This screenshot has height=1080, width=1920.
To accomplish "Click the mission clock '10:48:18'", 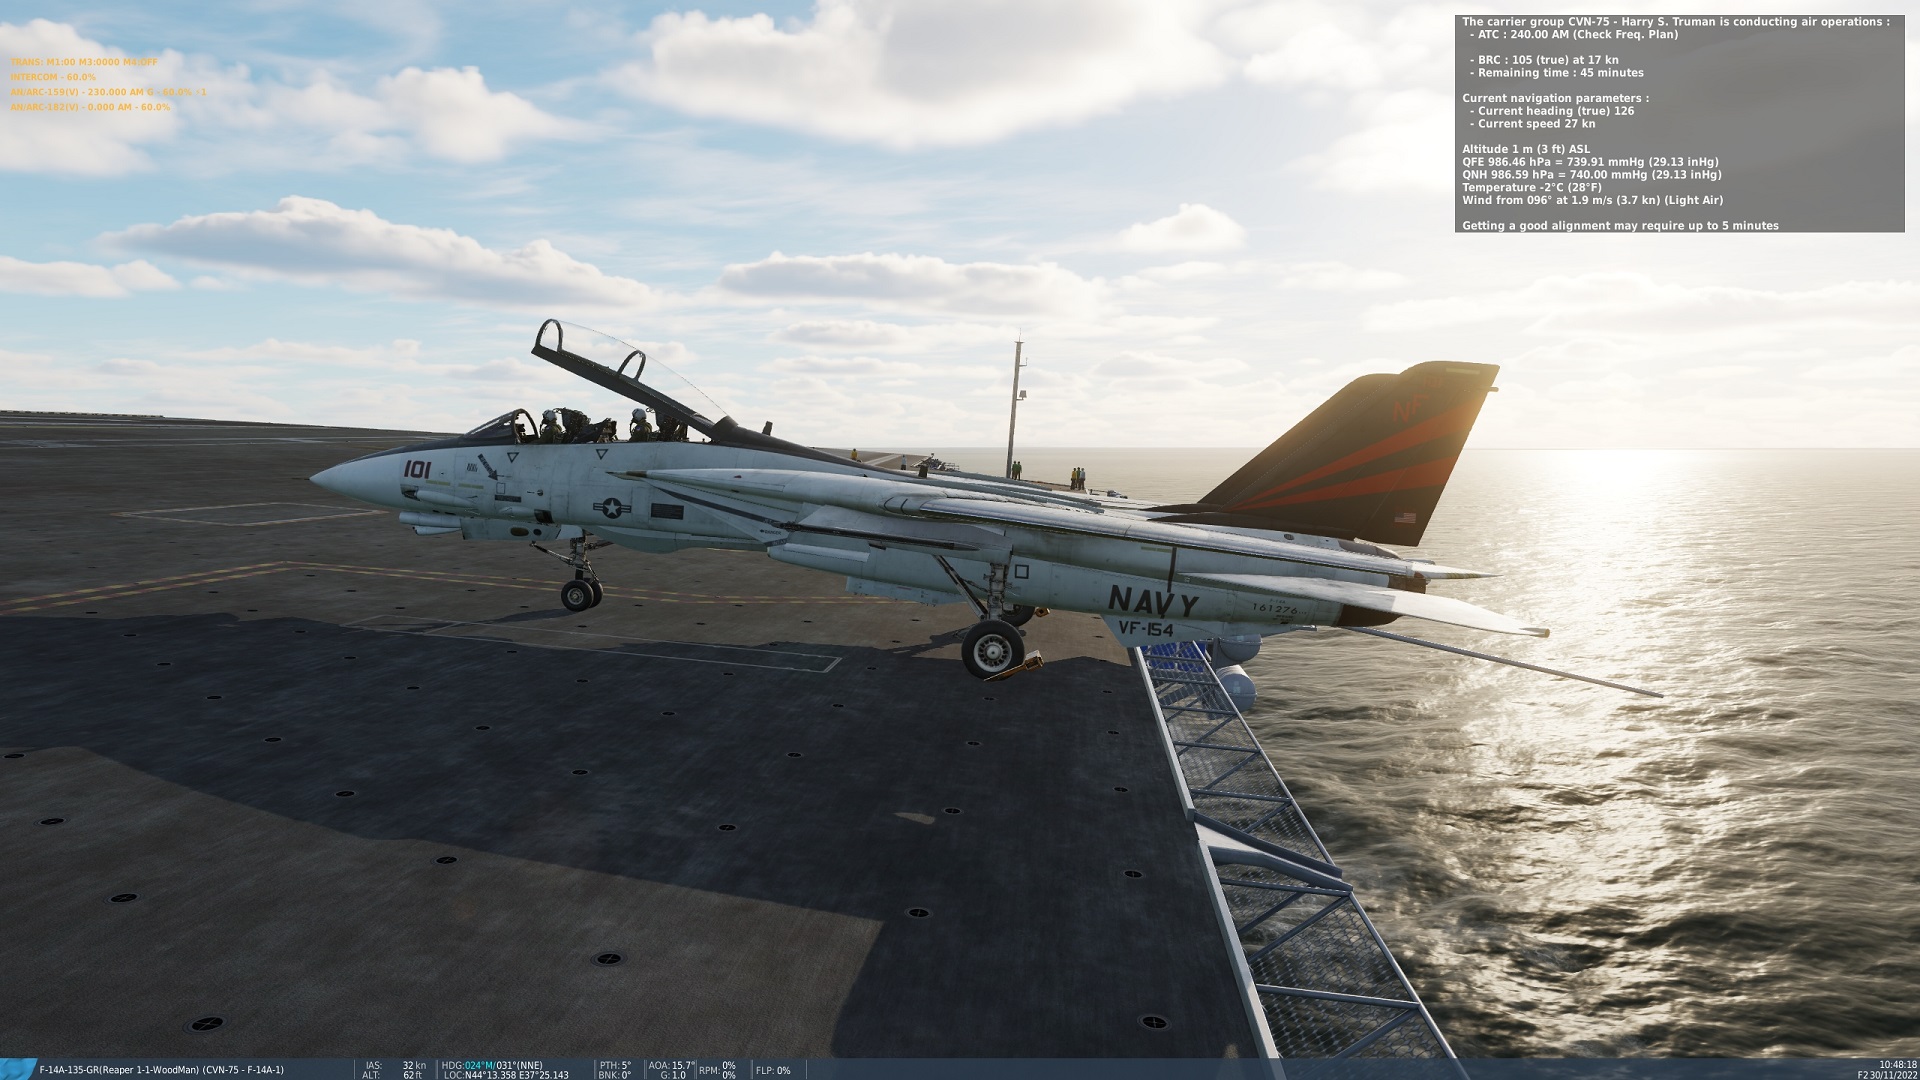I will (1898, 1065).
